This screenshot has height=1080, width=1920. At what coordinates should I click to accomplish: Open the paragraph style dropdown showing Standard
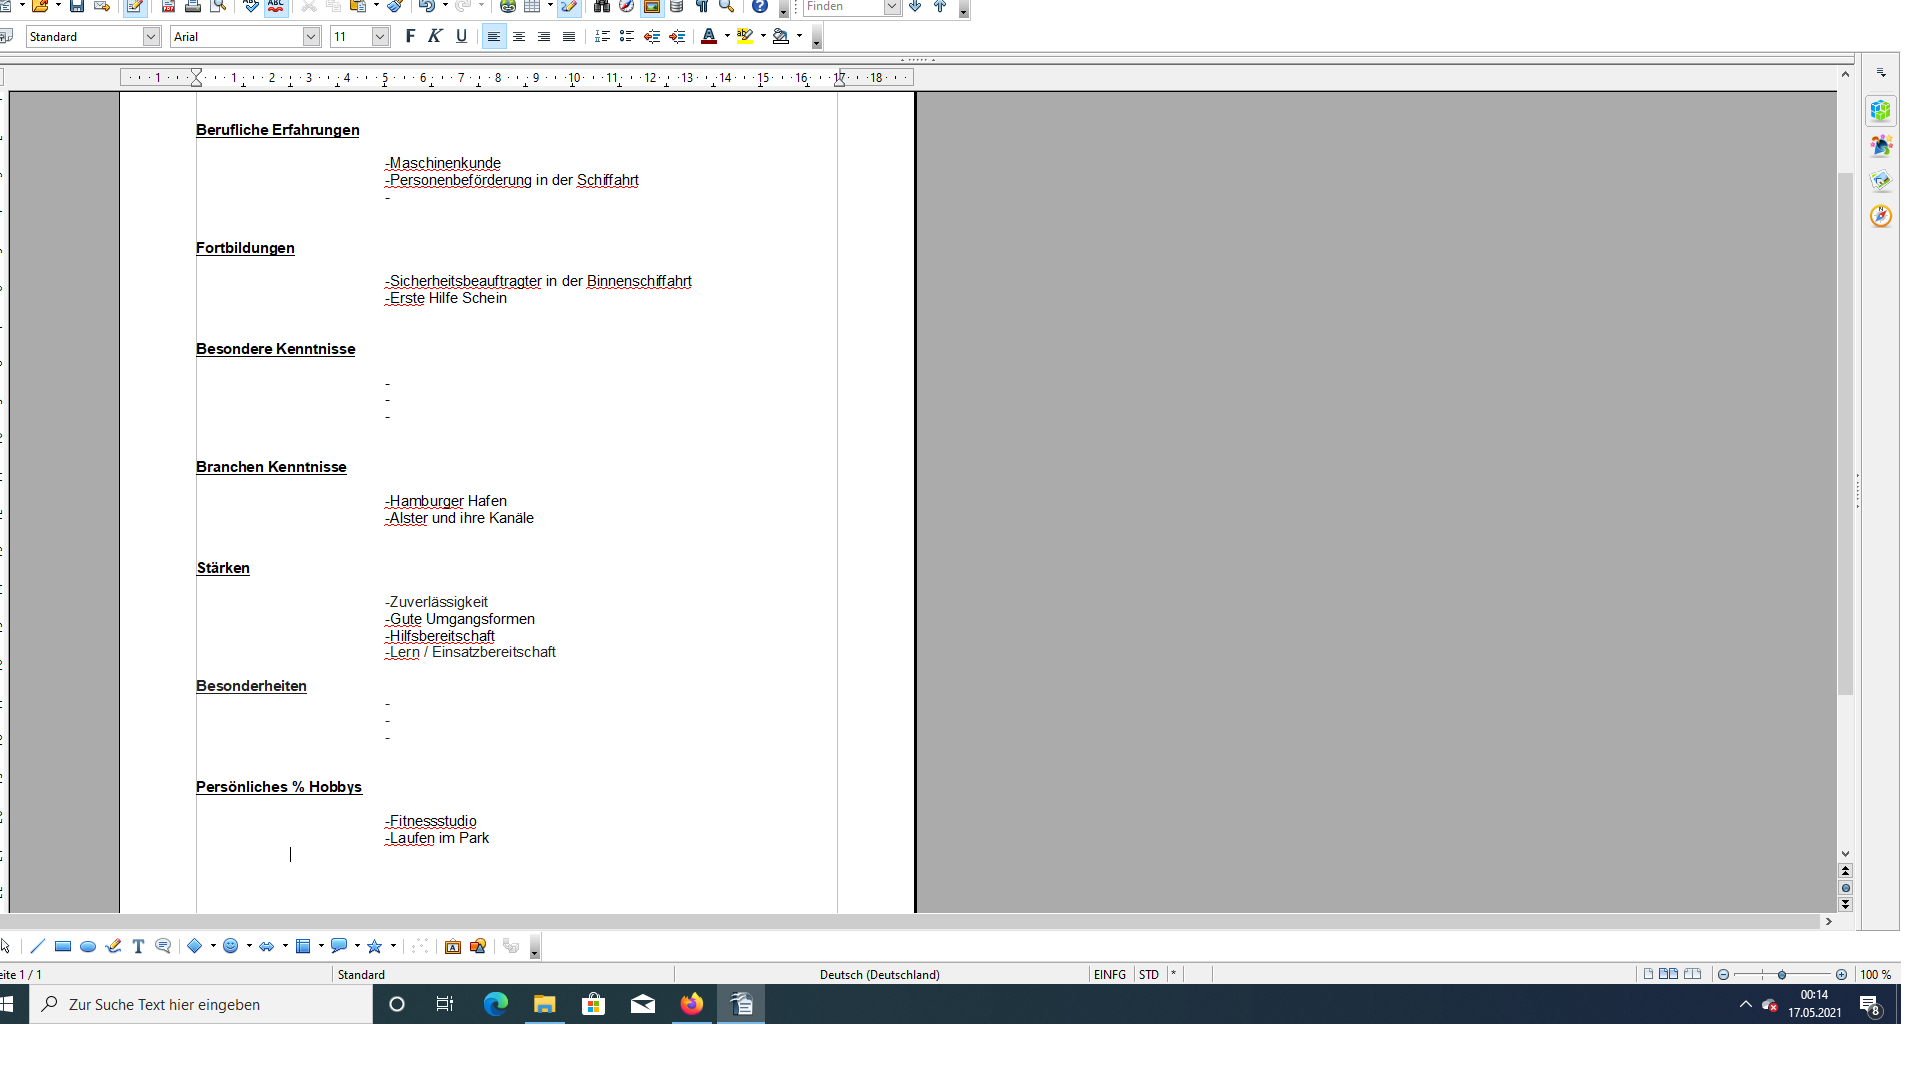coord(151,37)
